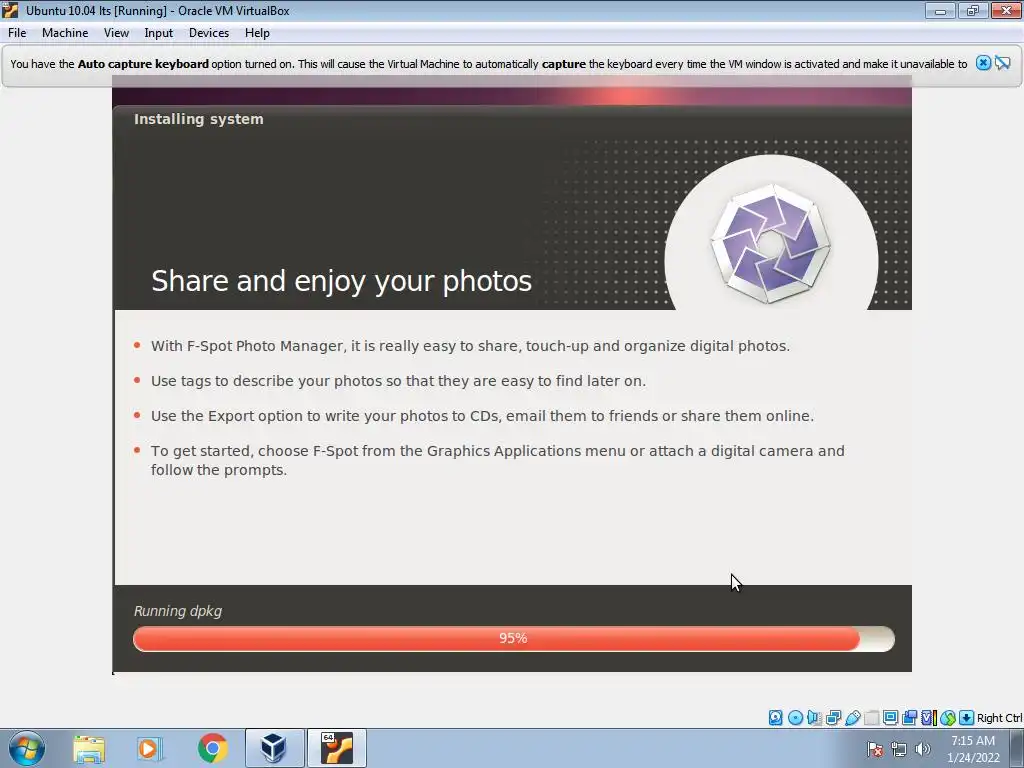Click the 95% installation progress bar
This screenshot has height=768, width=1024.
513,639
